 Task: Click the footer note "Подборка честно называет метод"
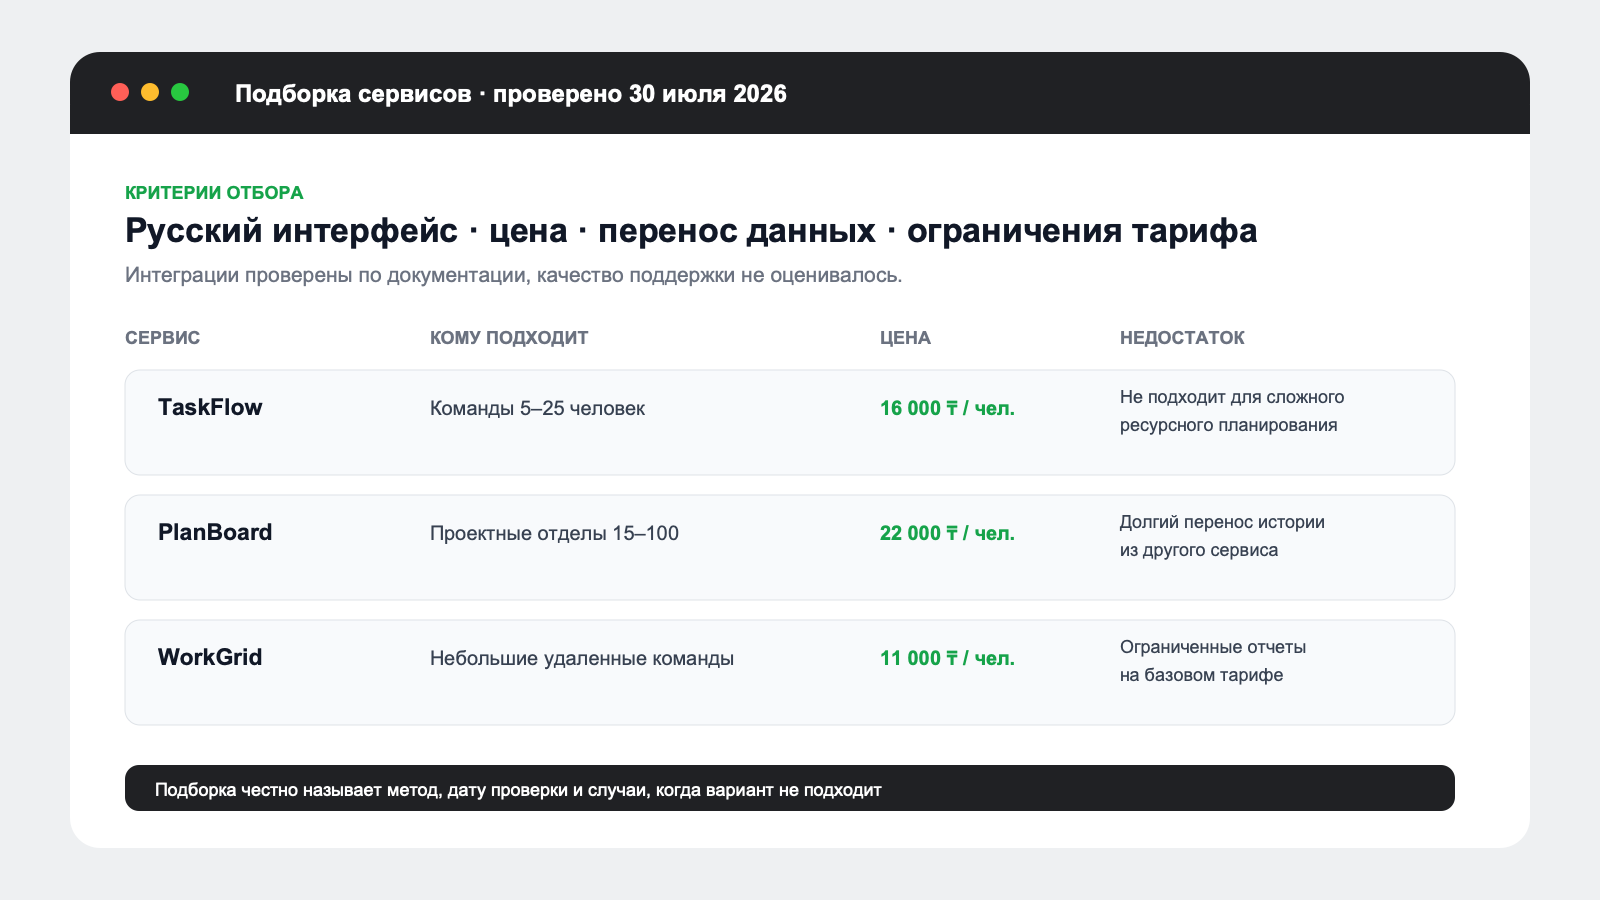click(x=518, y=790)
